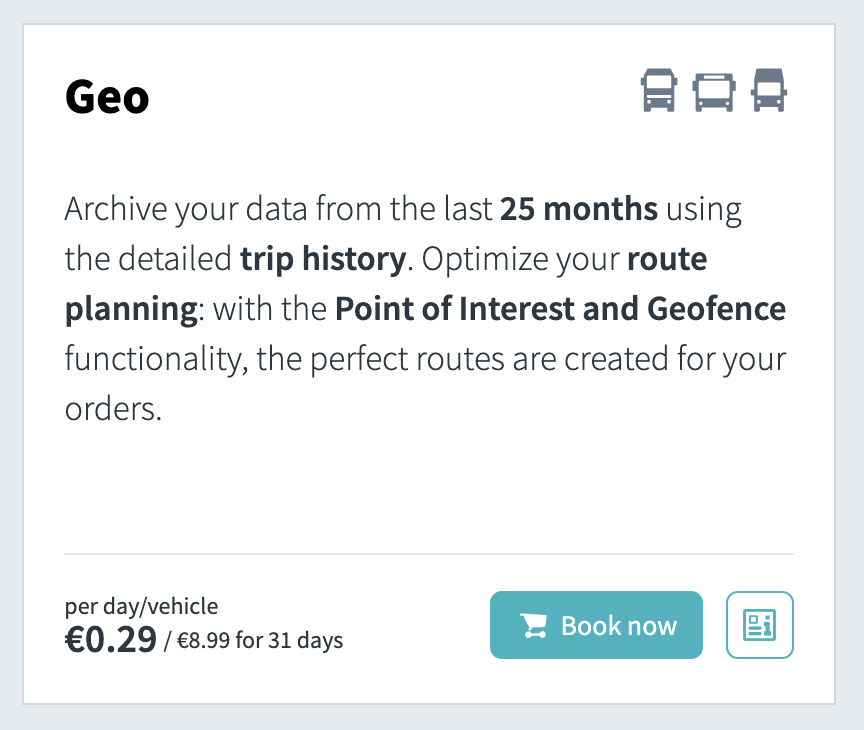Click the bold '25 months' text
This screenshot has height=730, width=864.
(579, 210)
